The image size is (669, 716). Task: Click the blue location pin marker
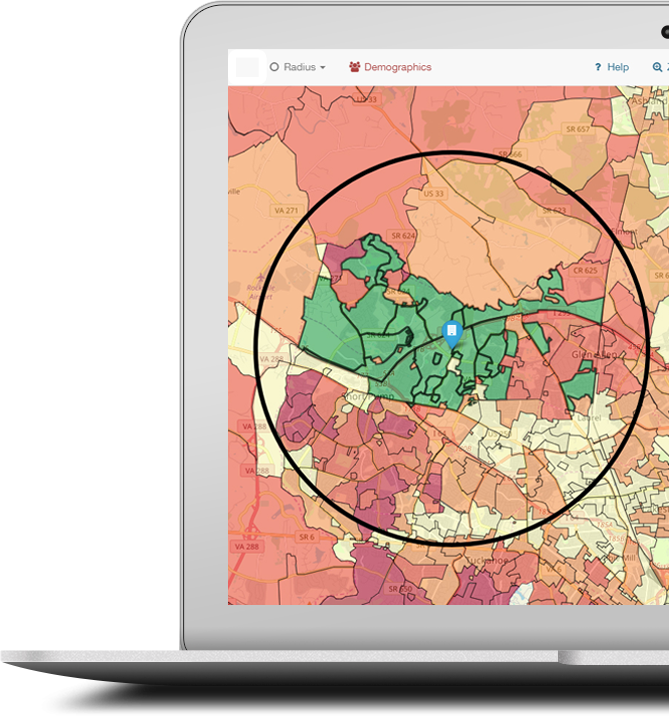click(452, 333)
